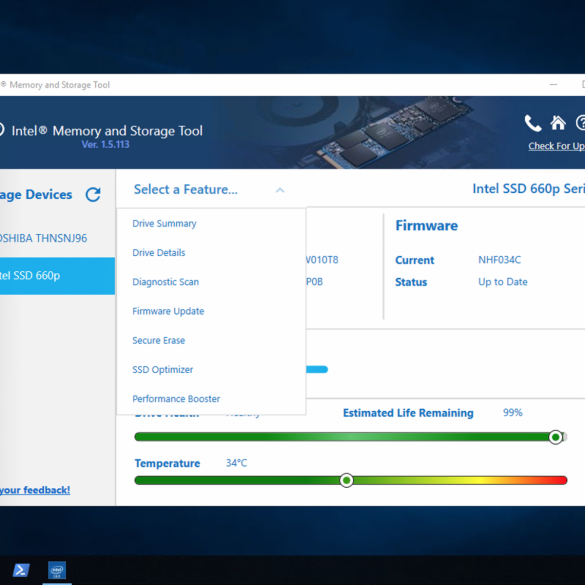Click the Intel tool taskbar icon
The image size is (585, 585).
click(57, 570)
